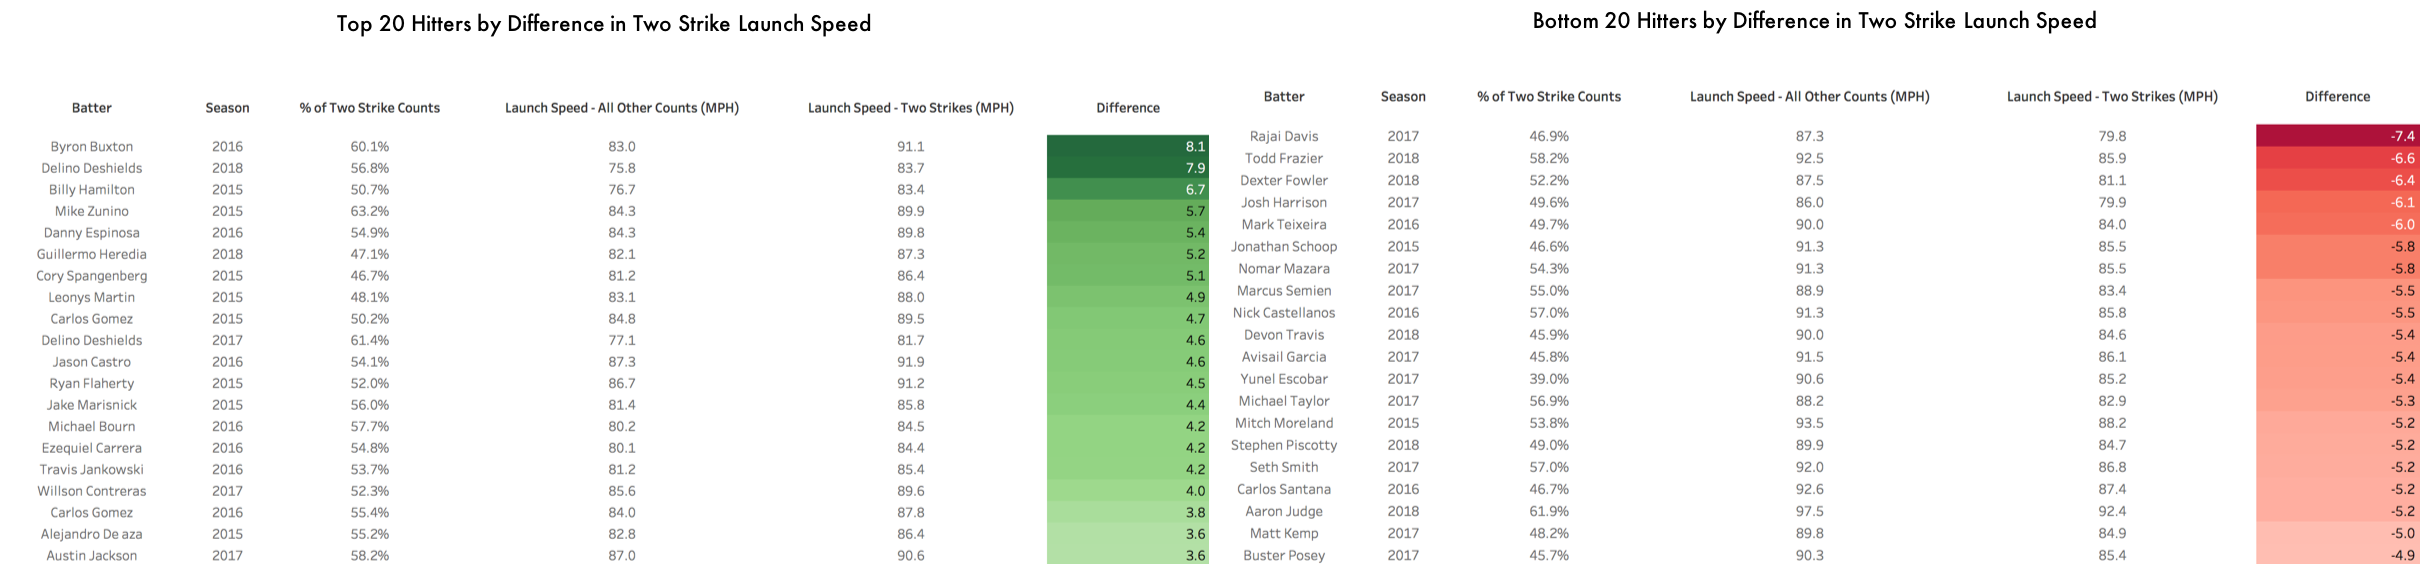Select Mark Teixeira's -6.0 difference cell
Viewport: 2420px width, 564px height.
(x=2338, y=224)
